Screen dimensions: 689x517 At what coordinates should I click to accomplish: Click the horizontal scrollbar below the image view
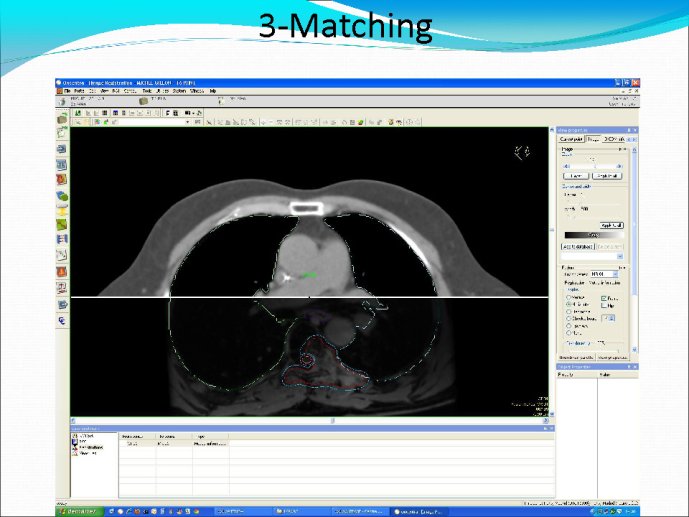tap(309, 421)
